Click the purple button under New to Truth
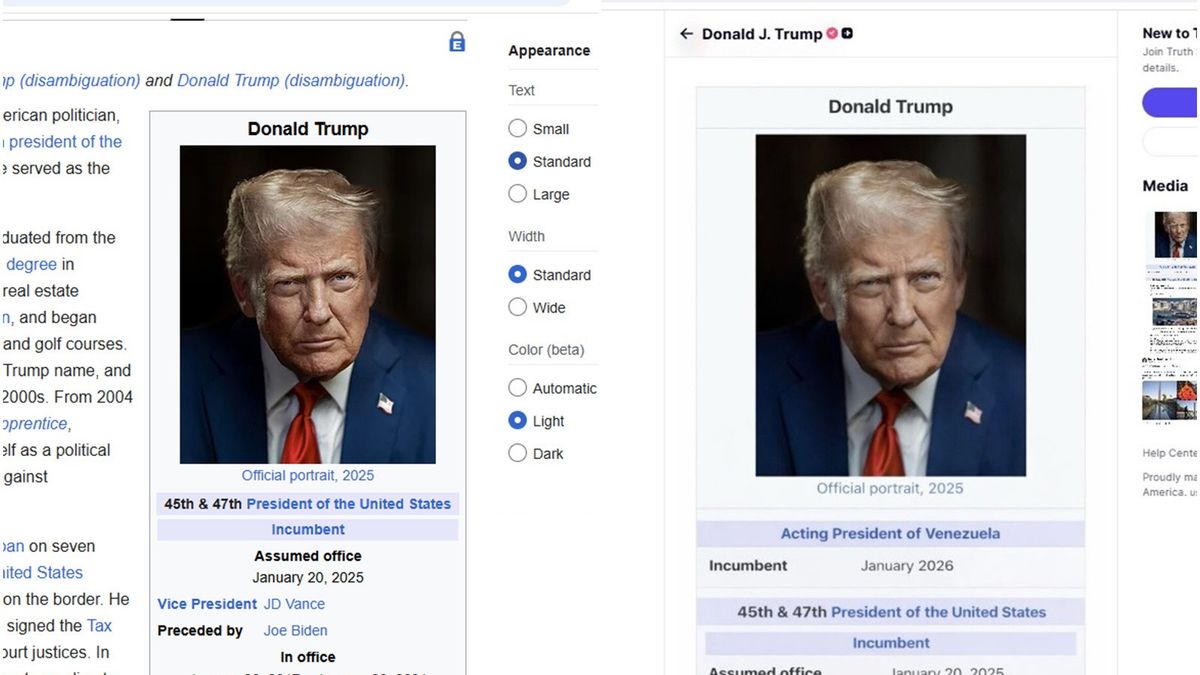 [1170, 102]
